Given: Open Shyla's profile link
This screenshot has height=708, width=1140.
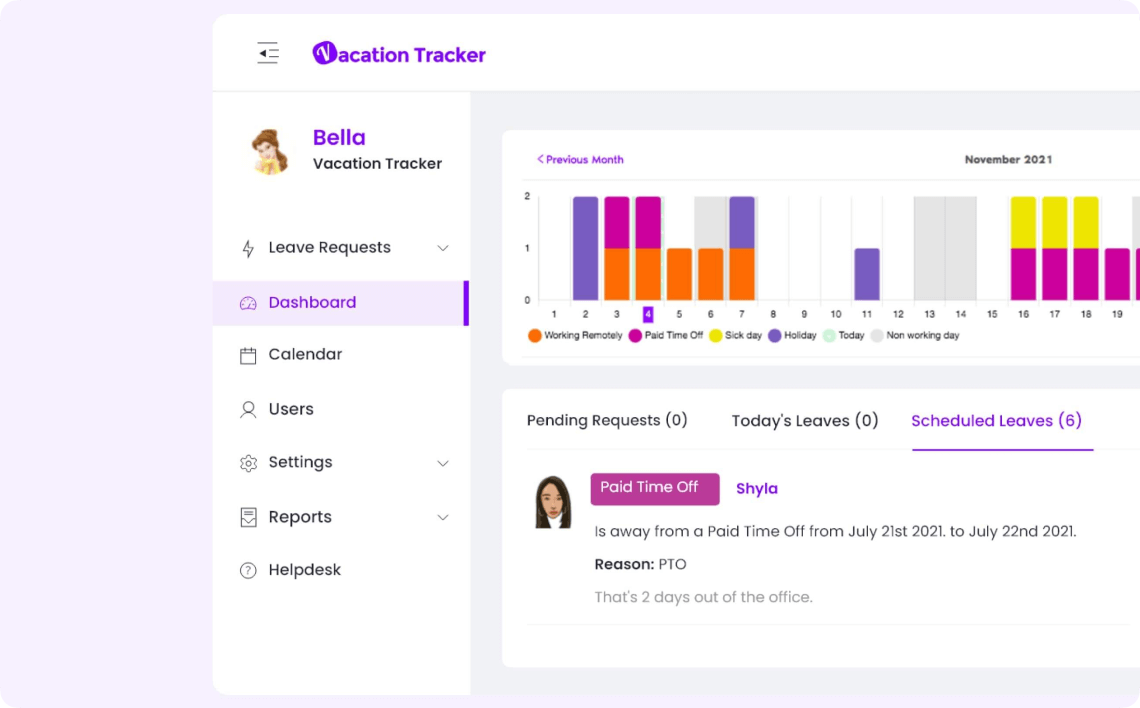Looking at the screenshot, I should click(x=757, y=489).
